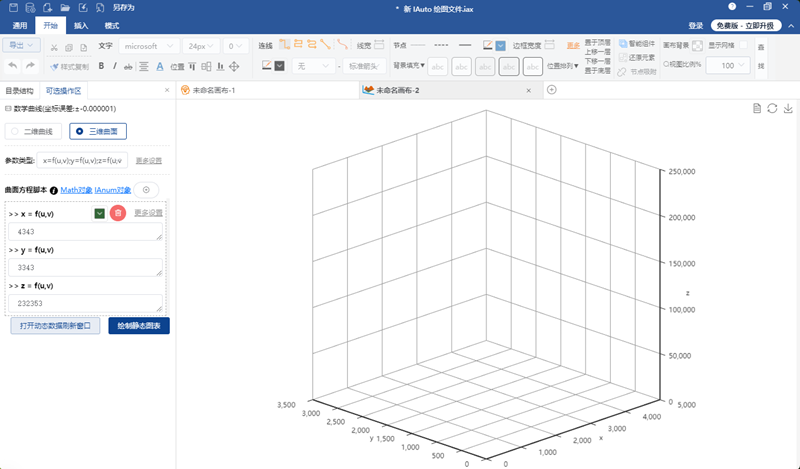Open the microsoft font dropdown
This screenshot has width=800, height=469.
click(149, 46)
